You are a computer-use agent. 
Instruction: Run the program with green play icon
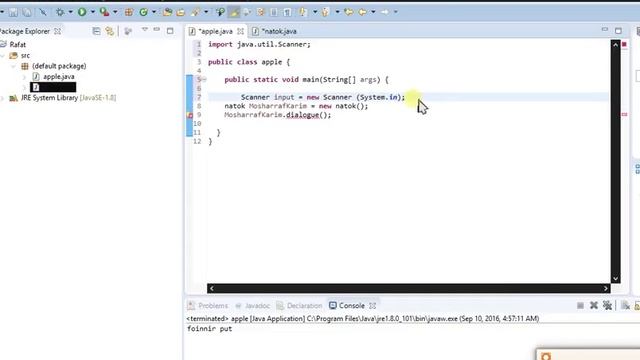pos(82,12)
